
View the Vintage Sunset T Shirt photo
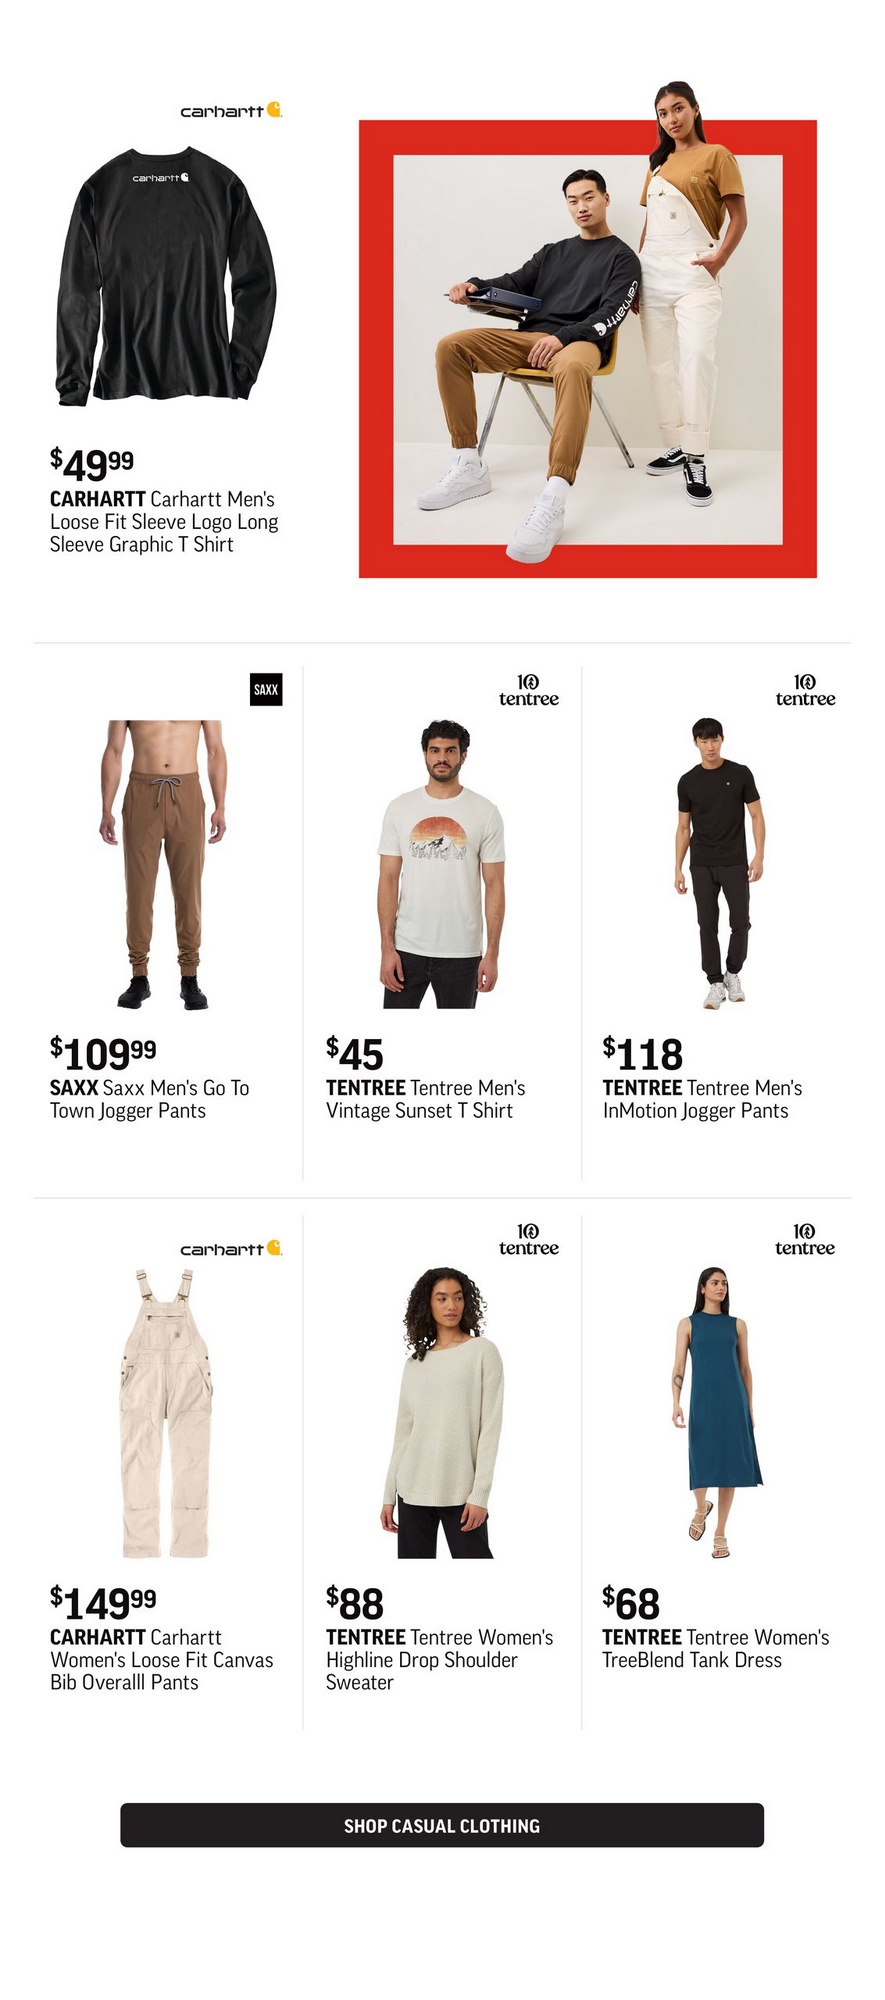[x=441, y=864]
